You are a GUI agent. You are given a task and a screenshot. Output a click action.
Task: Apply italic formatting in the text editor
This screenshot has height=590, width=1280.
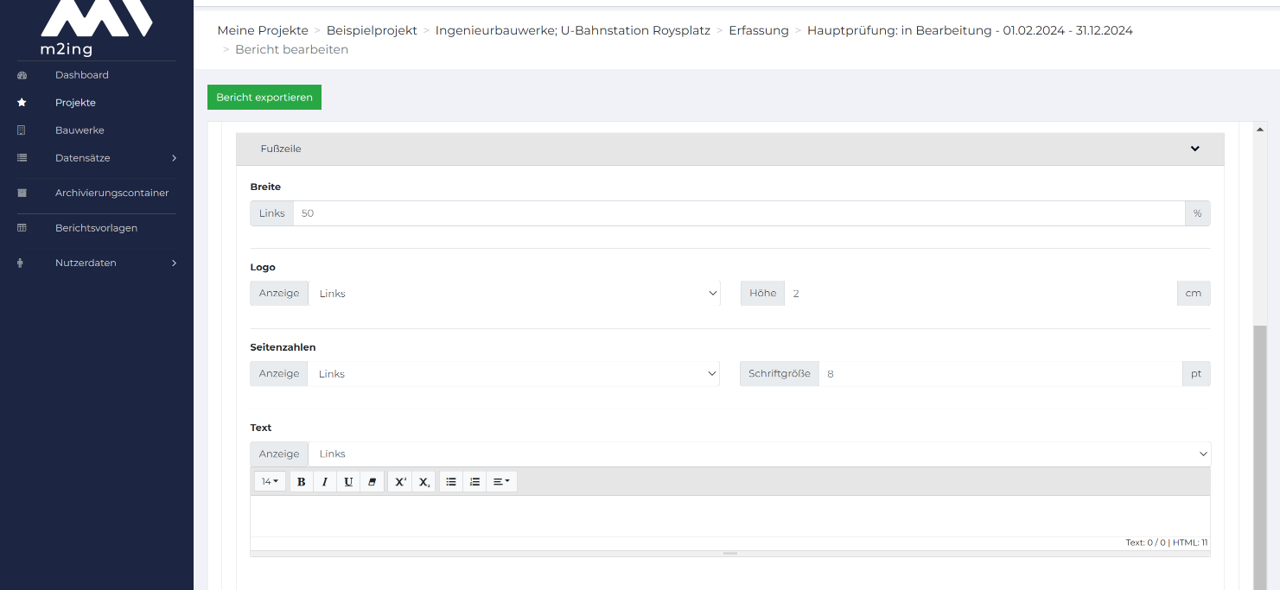pos(324,482)
